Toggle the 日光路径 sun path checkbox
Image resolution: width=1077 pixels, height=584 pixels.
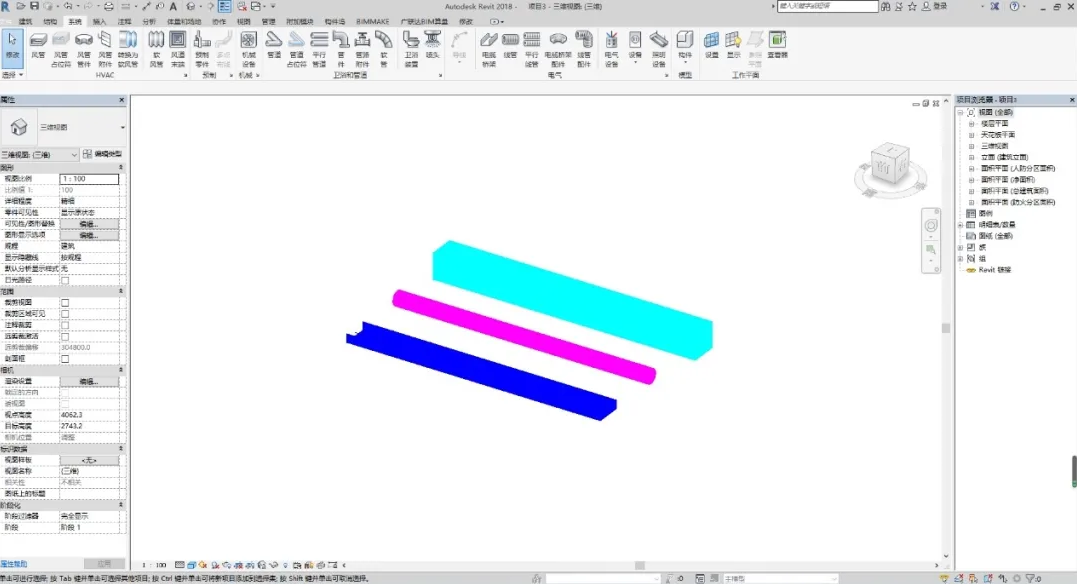coord(65,280)
